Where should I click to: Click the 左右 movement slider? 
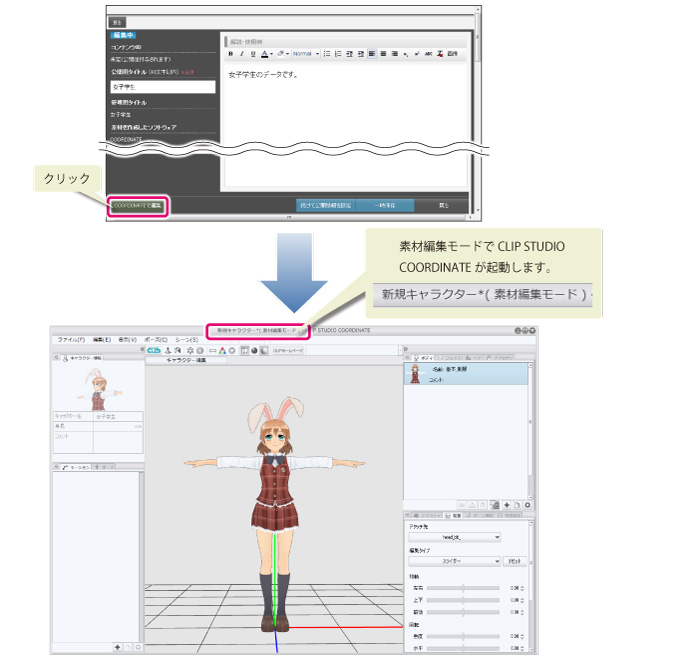click(x=463, y=588)
